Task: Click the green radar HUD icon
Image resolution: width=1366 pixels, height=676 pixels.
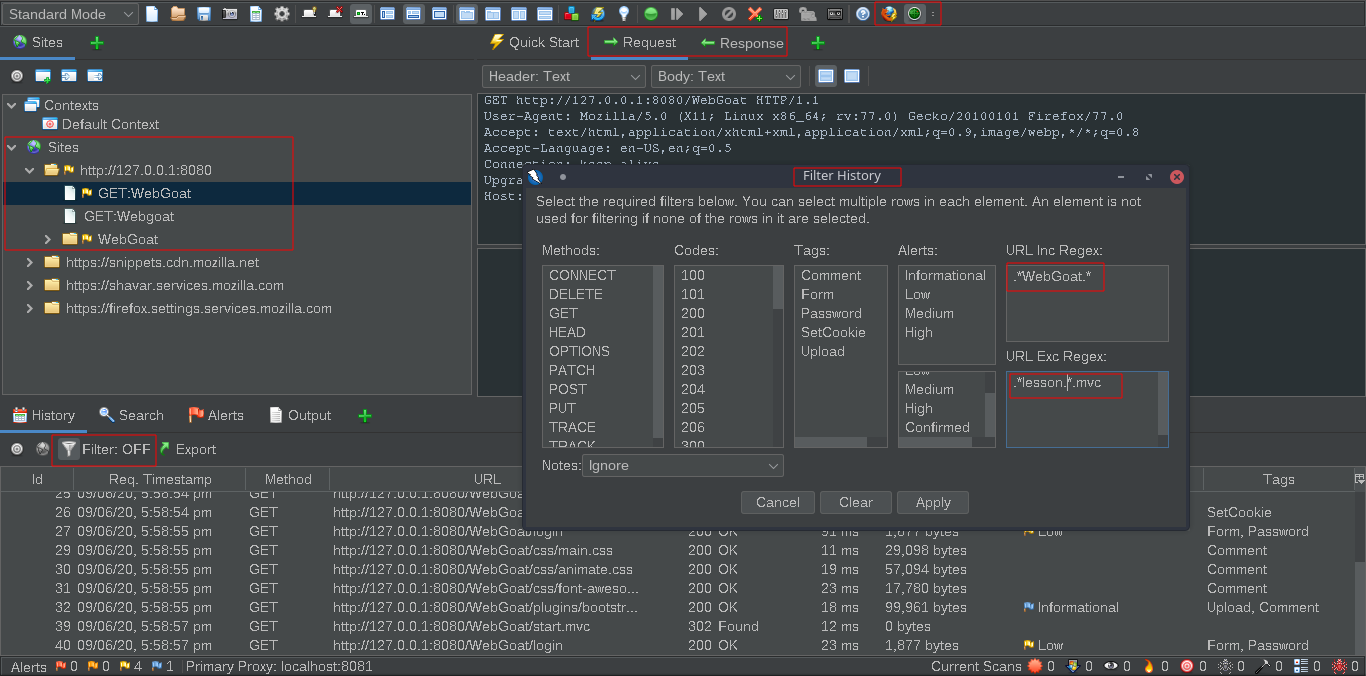Action: pos(914,14)
